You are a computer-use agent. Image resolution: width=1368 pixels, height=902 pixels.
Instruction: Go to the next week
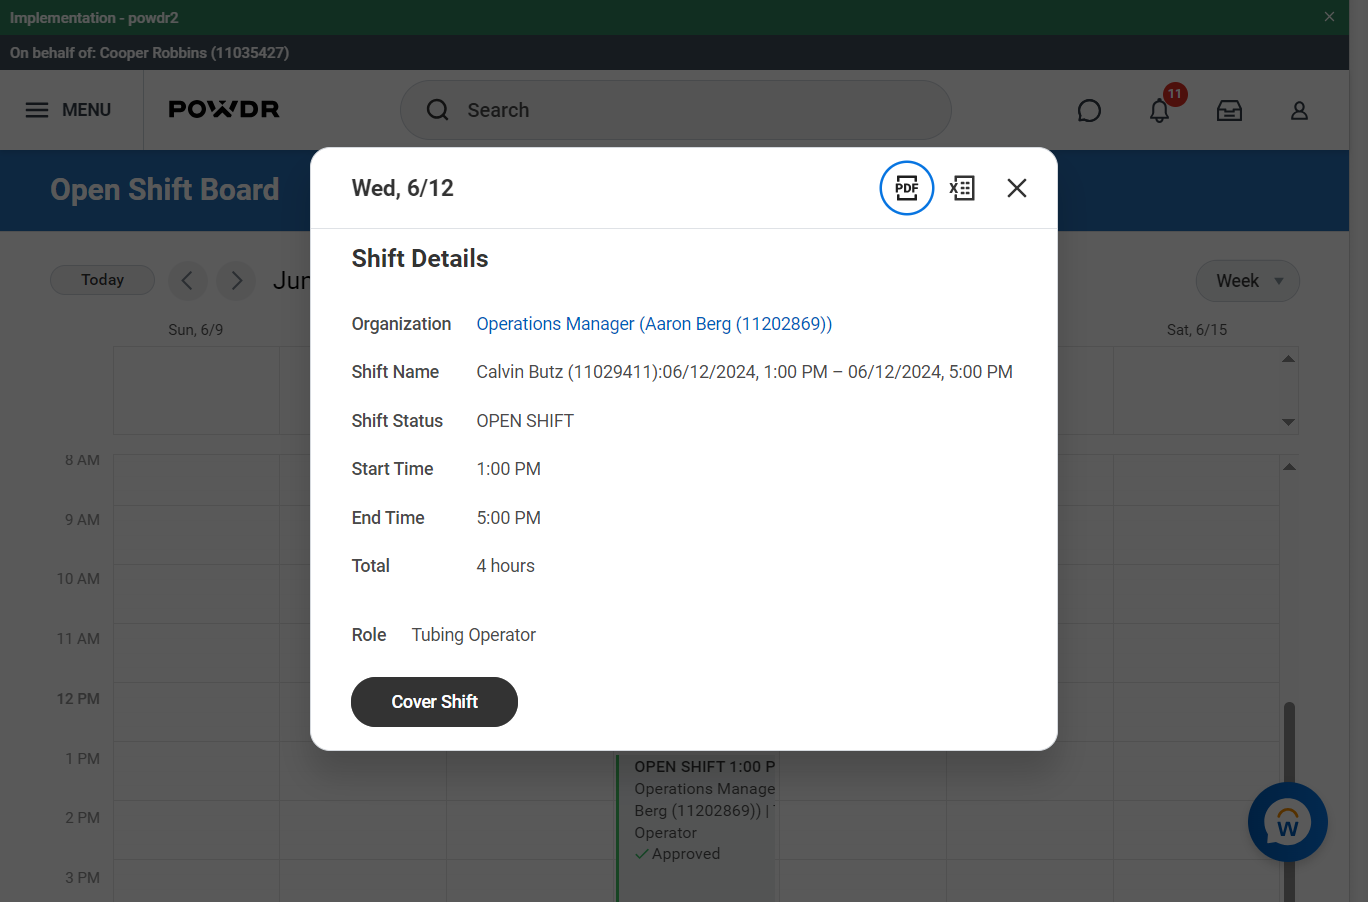236,281
